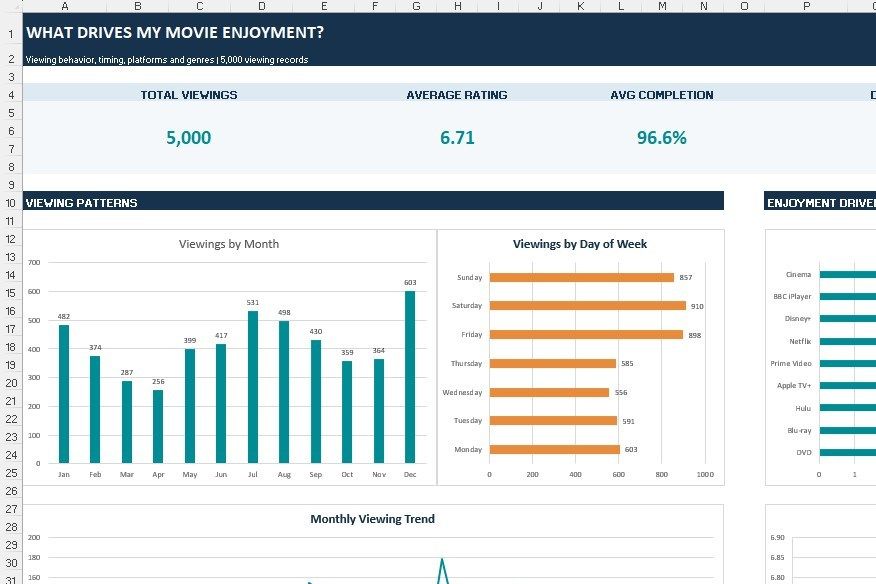Select row 26 header
The height and width of the screenshot is (584, 876).
(x=11, y=491)
